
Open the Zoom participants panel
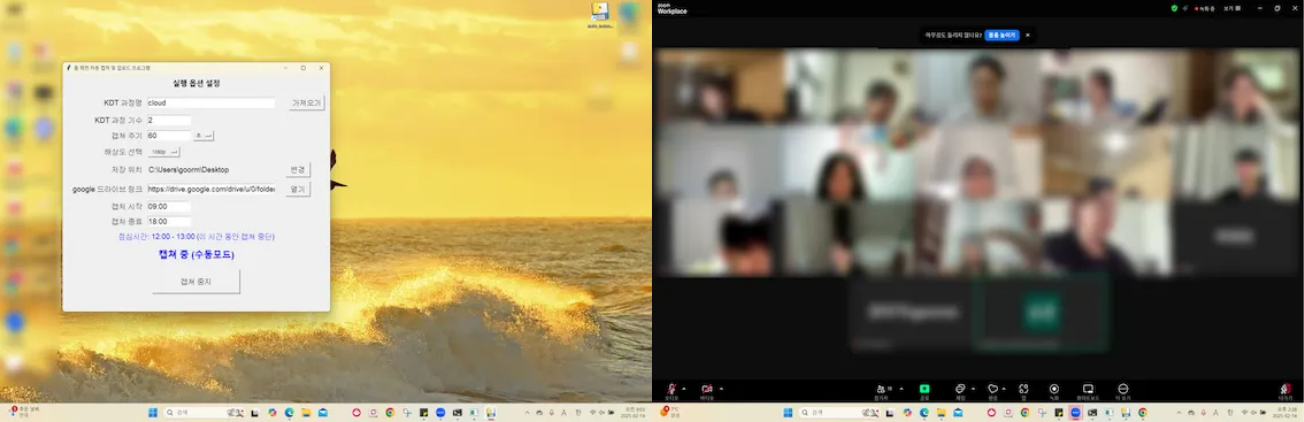(x=882, y=388)
